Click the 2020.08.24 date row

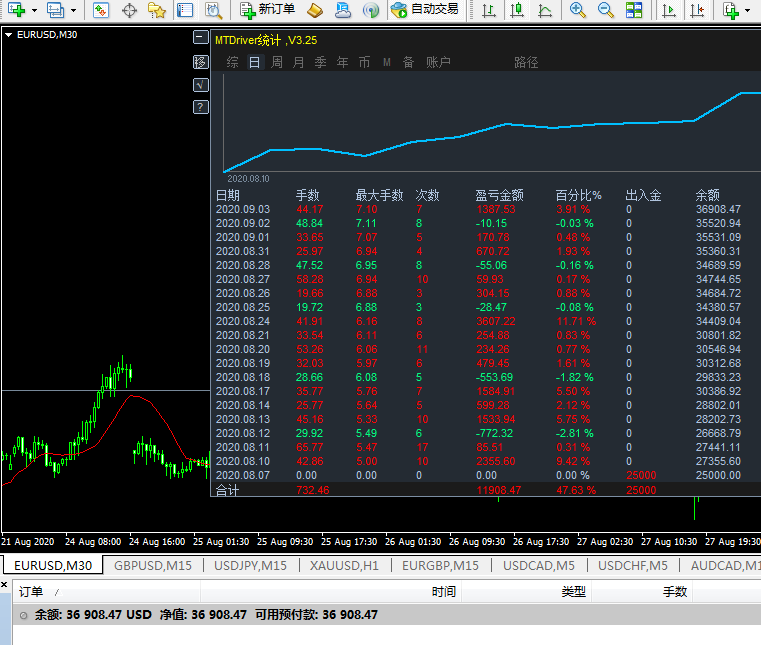(488, 321)
